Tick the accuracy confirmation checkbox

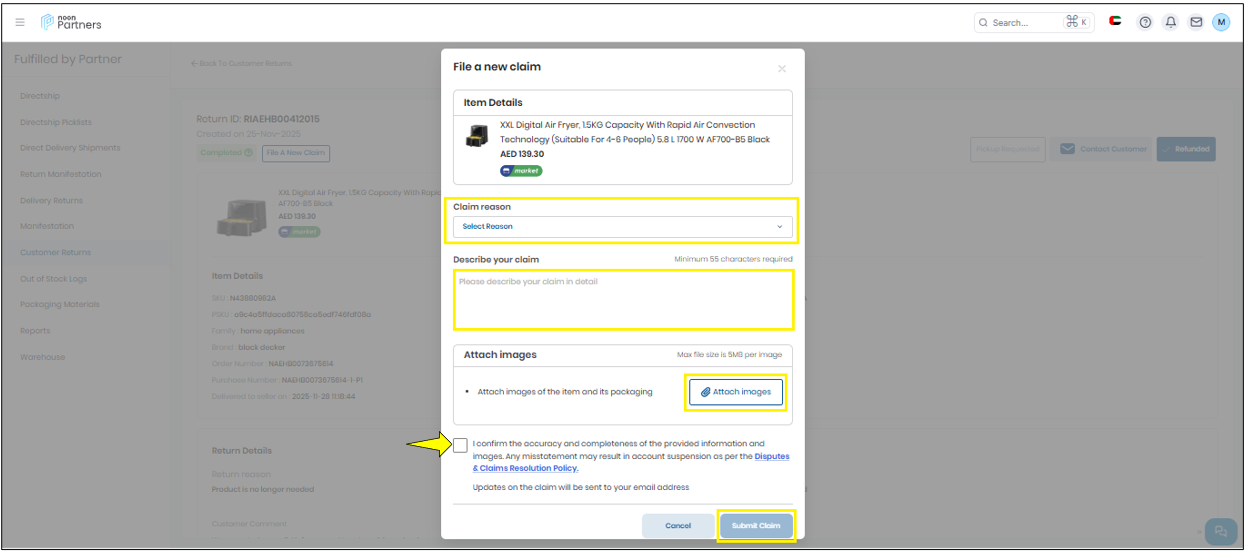(460, 445)
